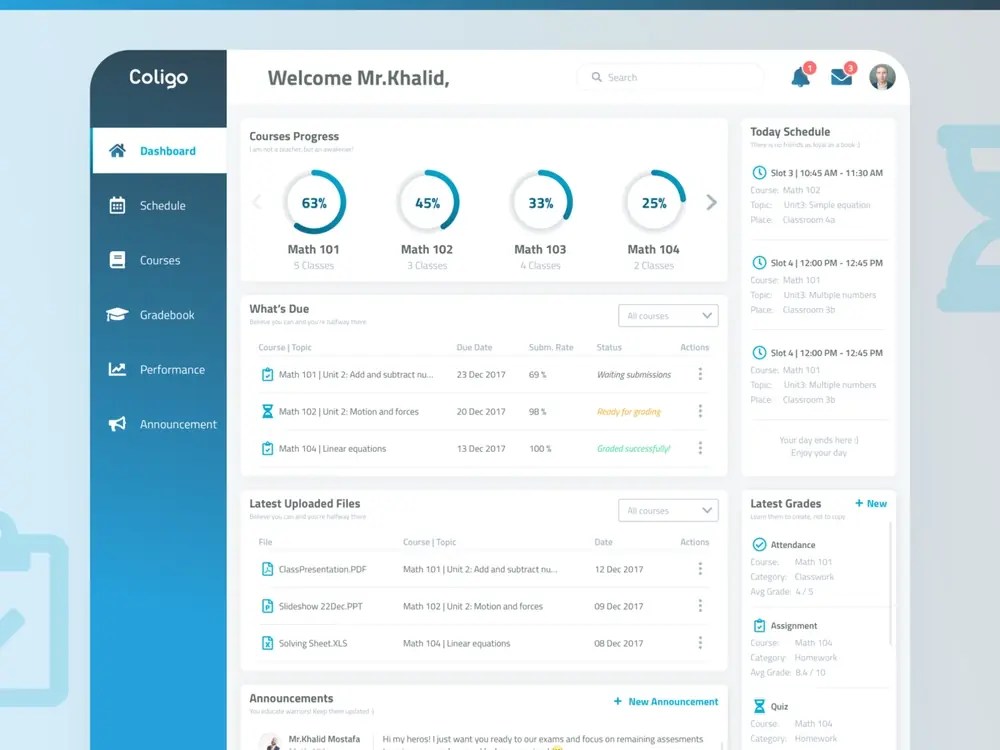Show next courses with right chevron arrow

click(711, 203)
